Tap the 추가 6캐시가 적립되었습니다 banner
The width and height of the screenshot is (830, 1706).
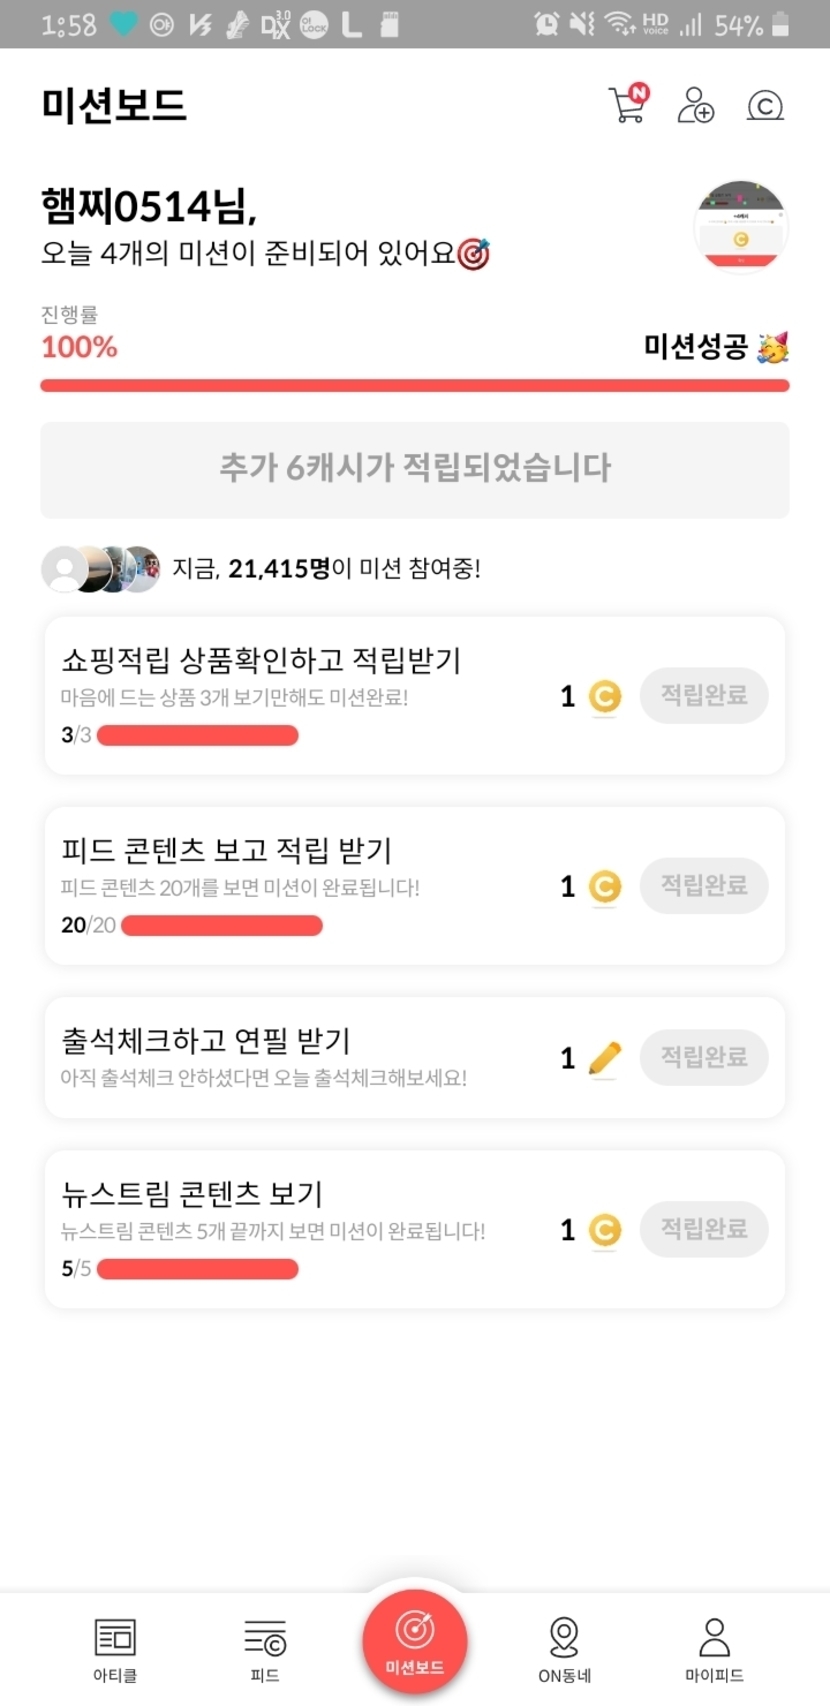point(414,469)
